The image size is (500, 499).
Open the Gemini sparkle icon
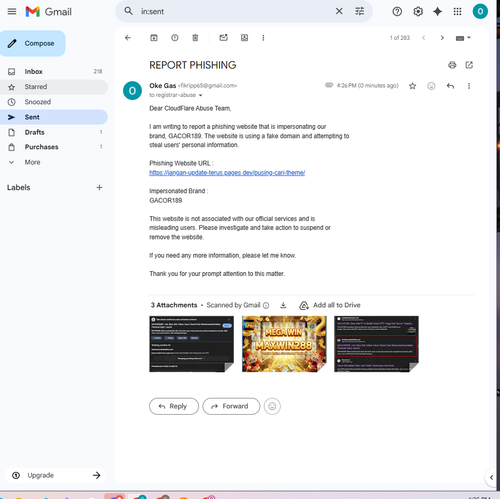coord(437,12)
